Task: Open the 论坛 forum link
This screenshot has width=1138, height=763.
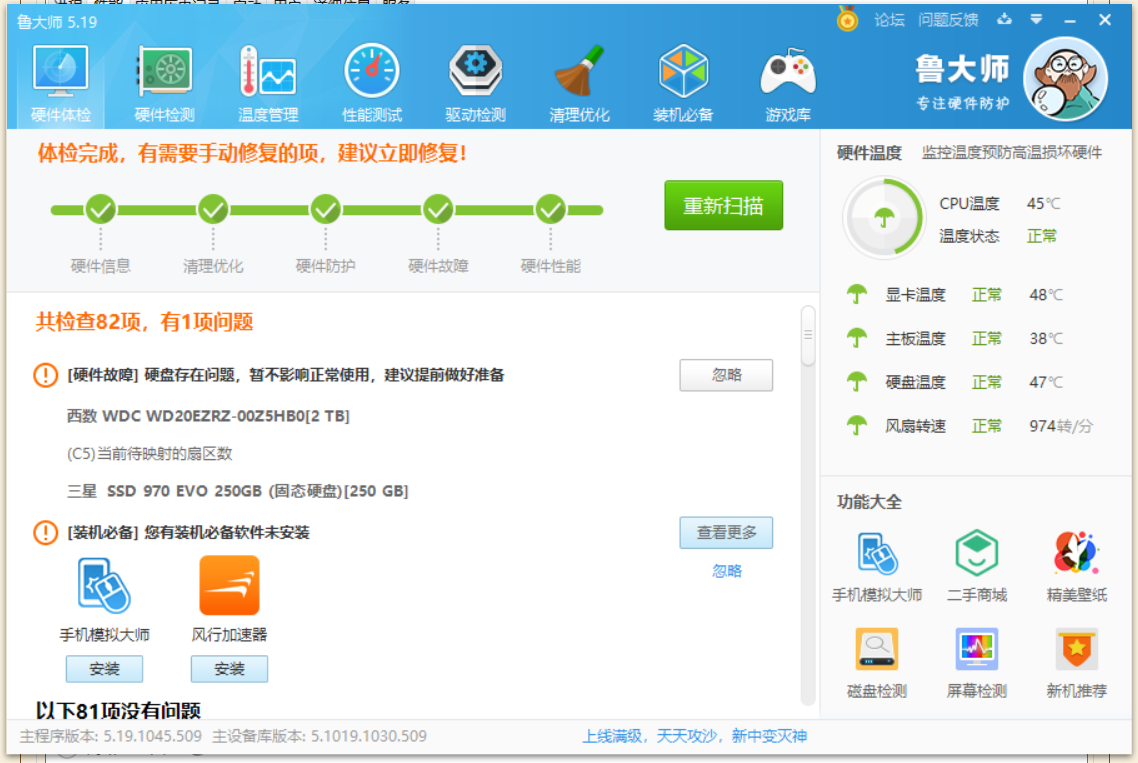Action: pyautogui.click(x=889, y=20)
